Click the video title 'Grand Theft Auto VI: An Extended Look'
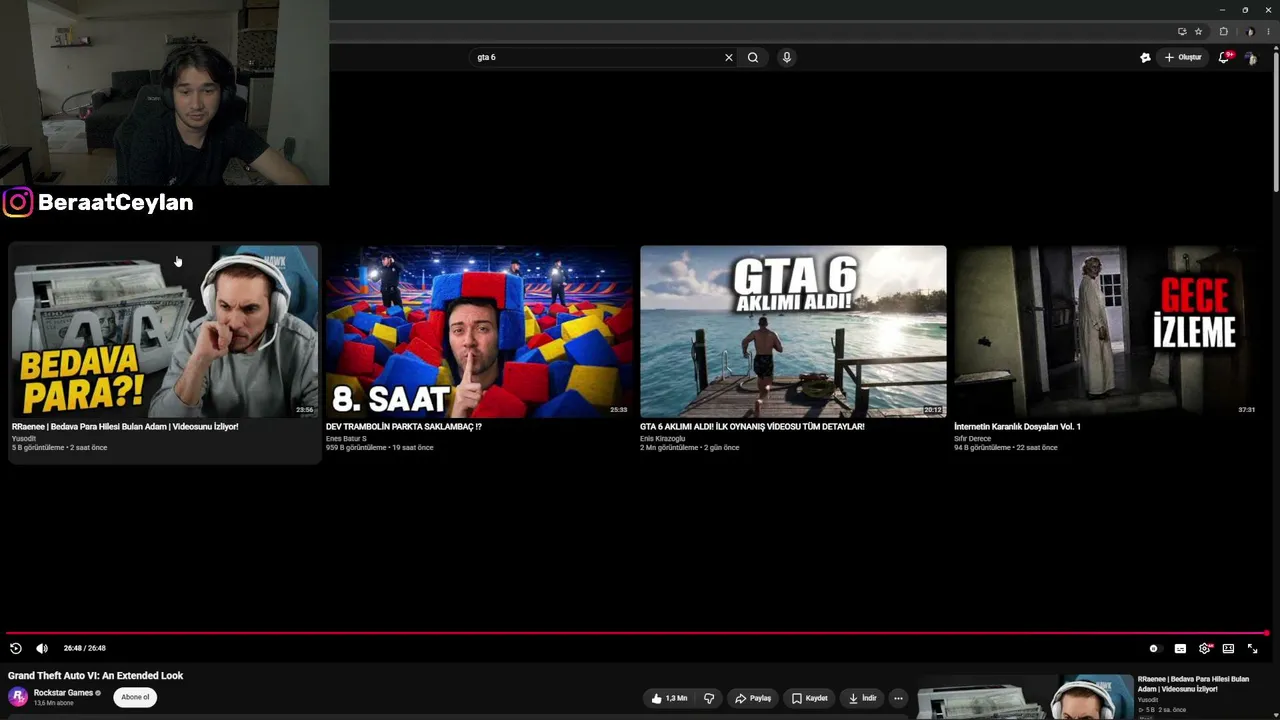Viewport: 1280px width, 720px height. (x=96, y=676)
